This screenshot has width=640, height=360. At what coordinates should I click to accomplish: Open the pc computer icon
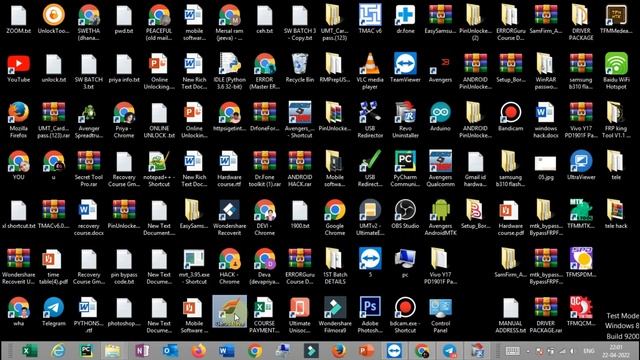click(x=405, y=263)
